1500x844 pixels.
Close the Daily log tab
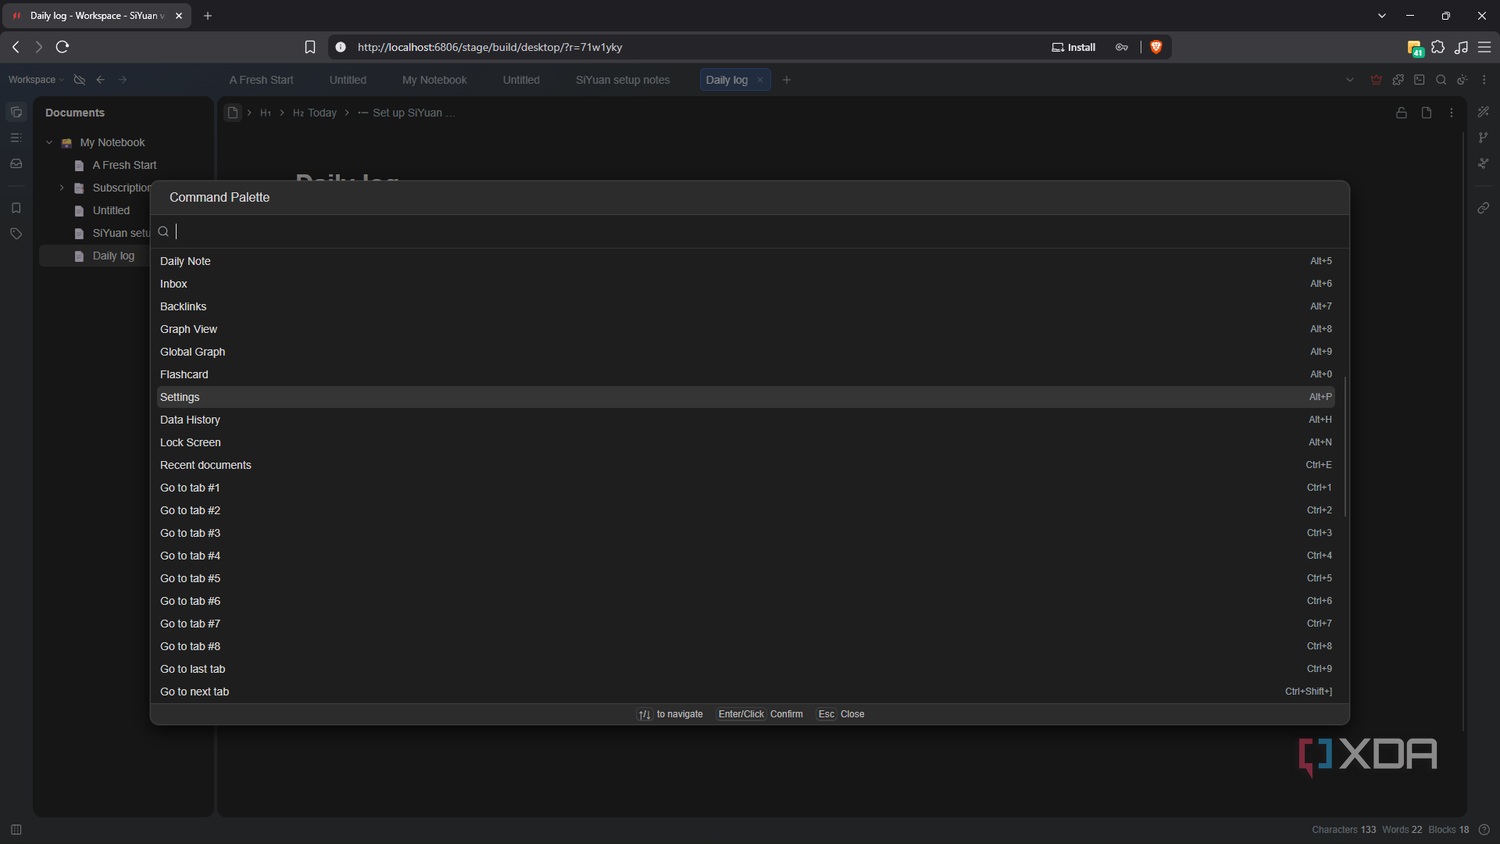click(x=760, y=80)
